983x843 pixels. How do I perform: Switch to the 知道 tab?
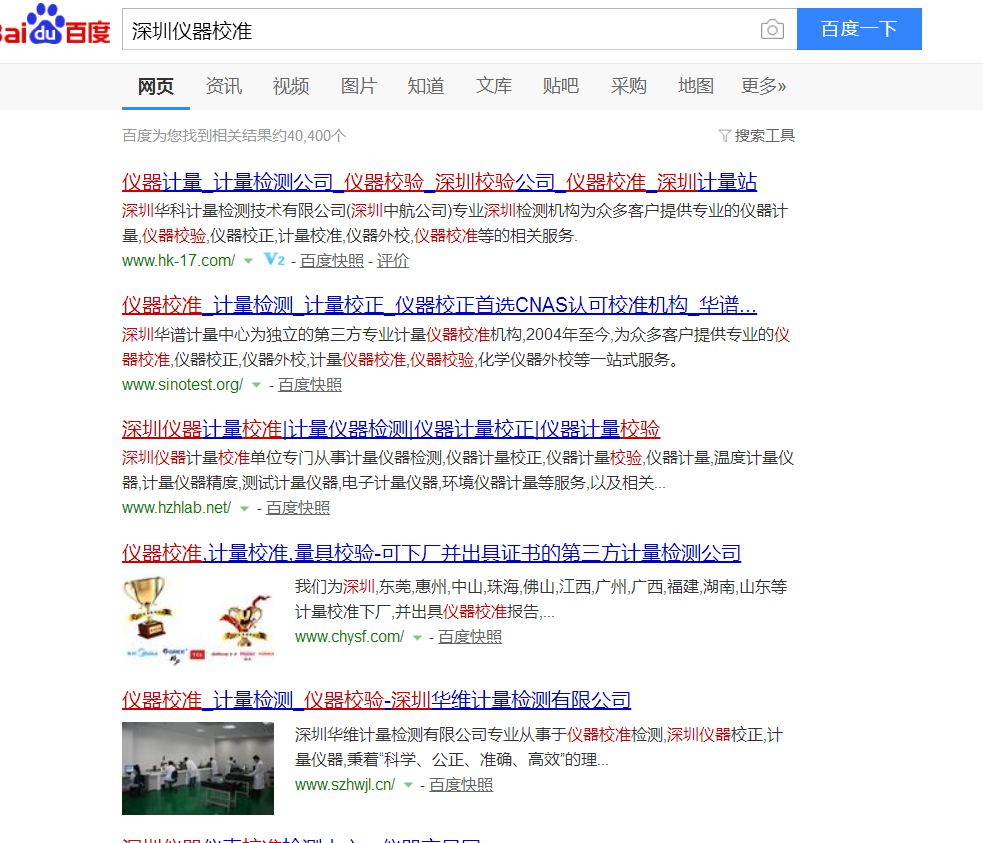point(426,86)
